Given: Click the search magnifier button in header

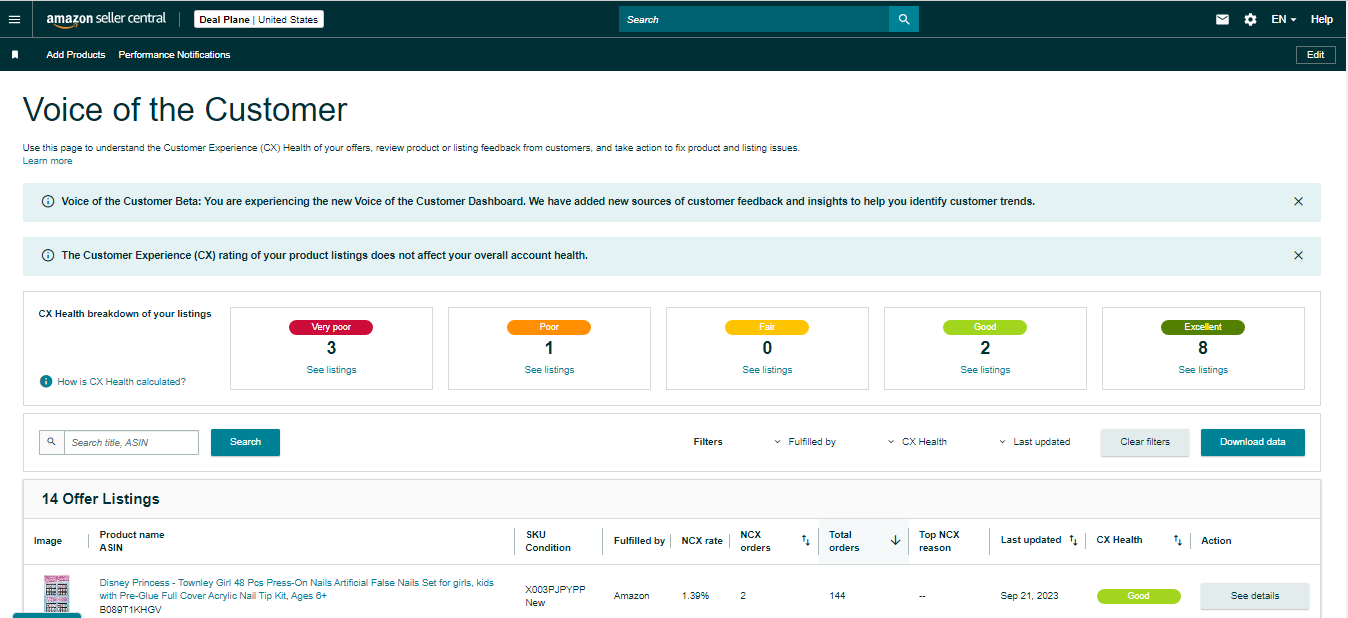Looking at the screenshot, I should coord(904,19).
